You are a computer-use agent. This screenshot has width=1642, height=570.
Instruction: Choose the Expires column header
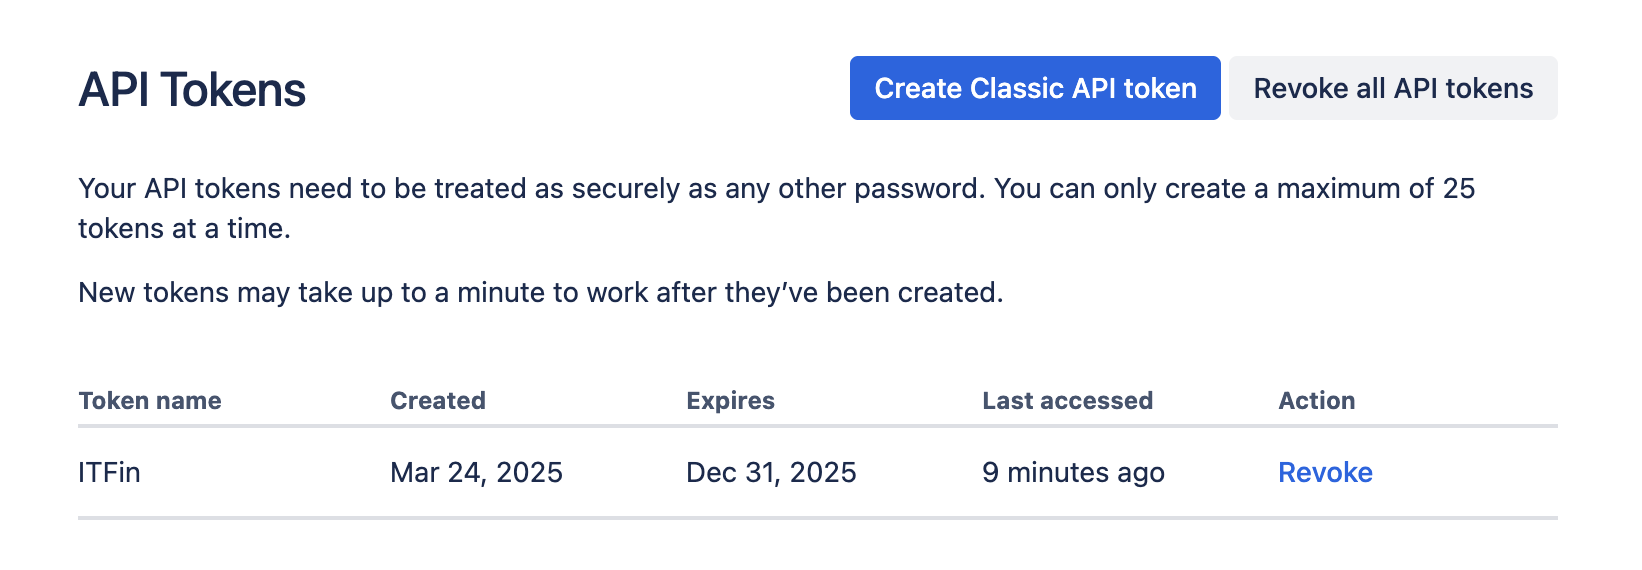[730, 401]
